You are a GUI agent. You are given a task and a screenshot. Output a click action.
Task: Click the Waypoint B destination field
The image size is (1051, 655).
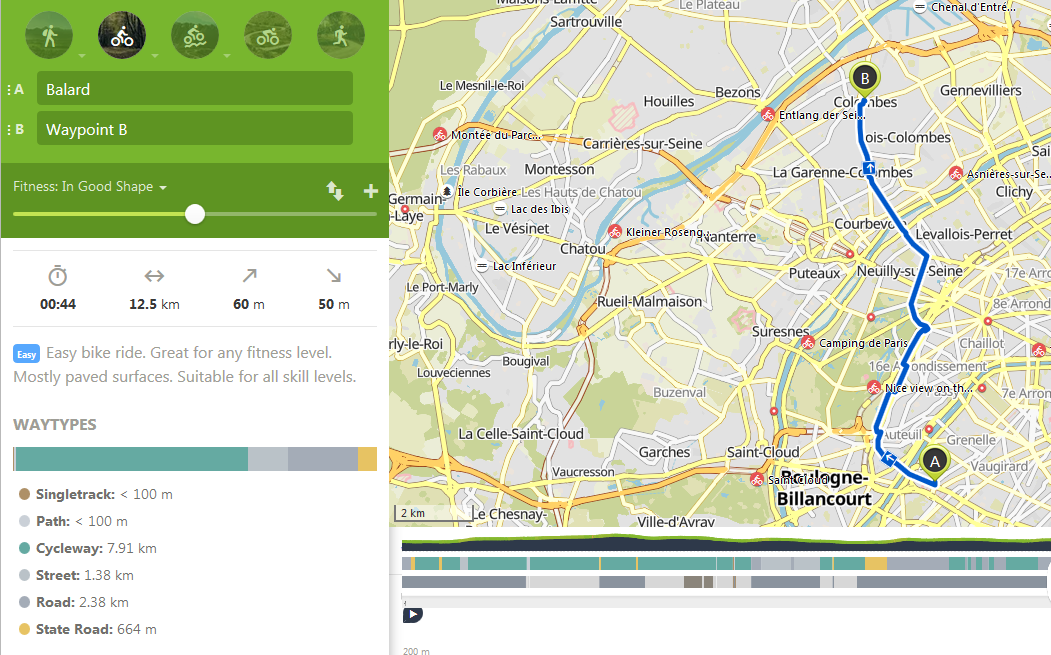195,129
